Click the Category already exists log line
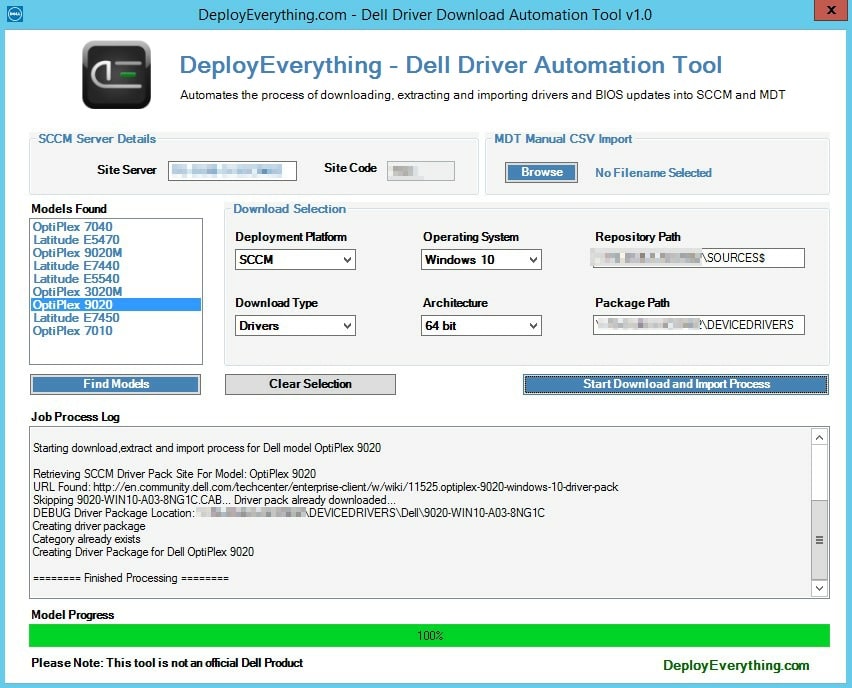Viewport: 852px width, 688px height. click(86, 539)
